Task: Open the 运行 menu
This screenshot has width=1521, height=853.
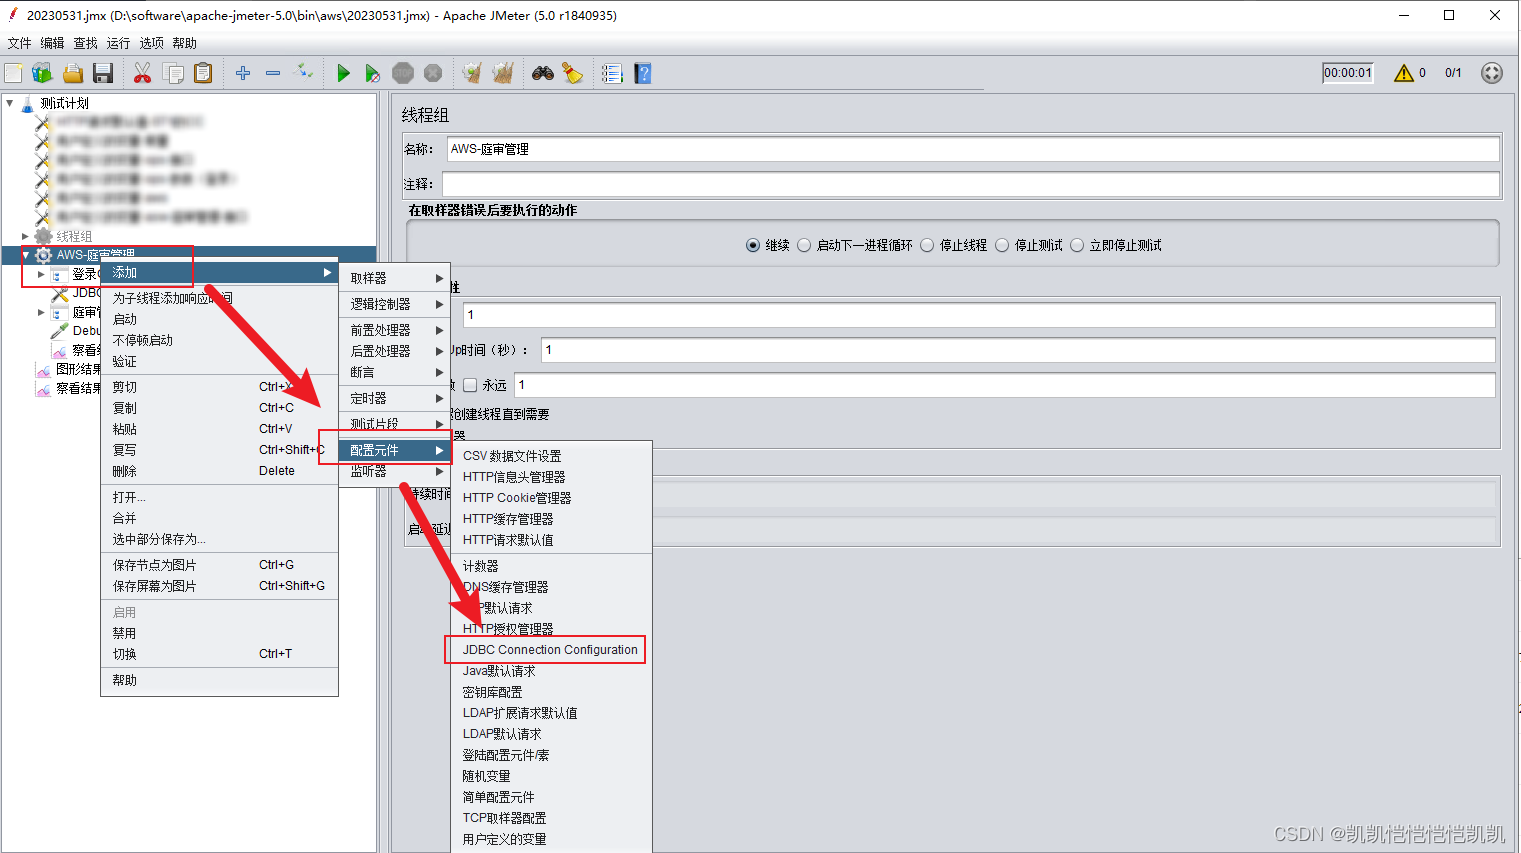Action: [118, 43]
